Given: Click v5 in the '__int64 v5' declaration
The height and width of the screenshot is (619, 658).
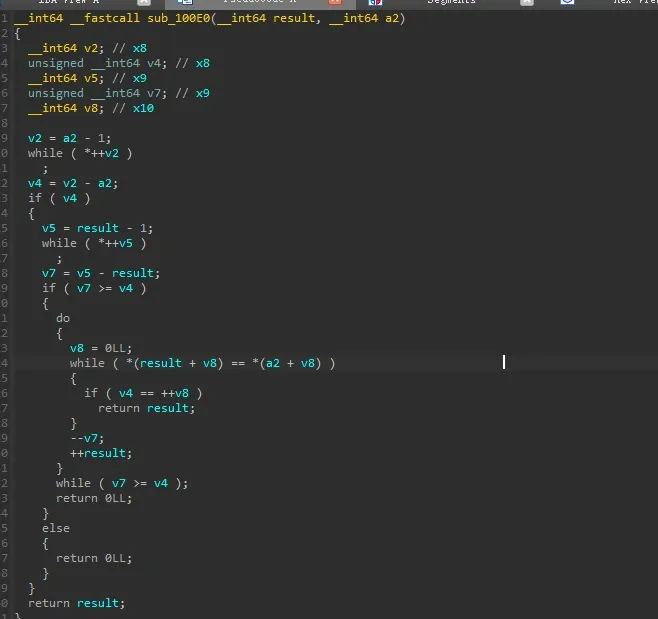Looking at the screenshot, I should 91,78.
